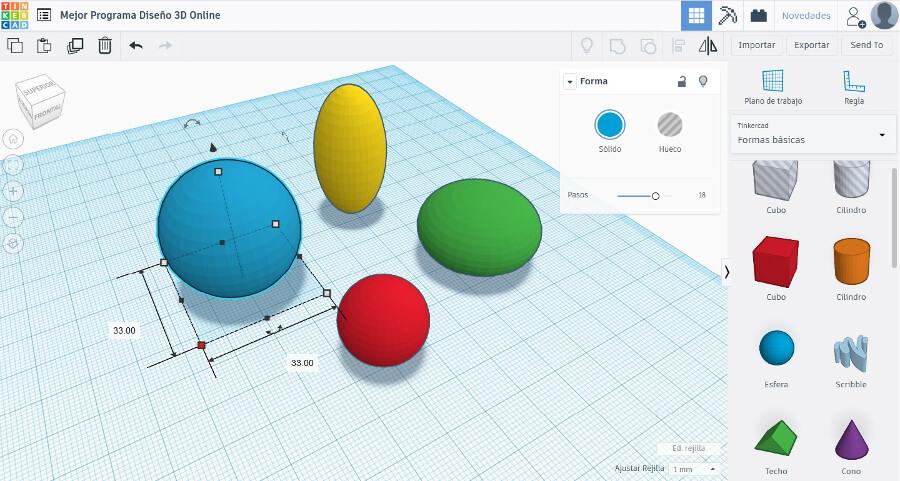Click the Mirror (flip) tool icon
The height and width of the screenshot is (481, 900).
point(708,45)
